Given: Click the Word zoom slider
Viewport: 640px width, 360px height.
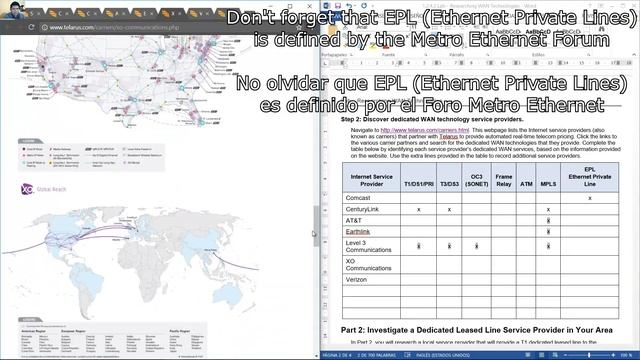Looking at the screenshot, I should [589, 356].
